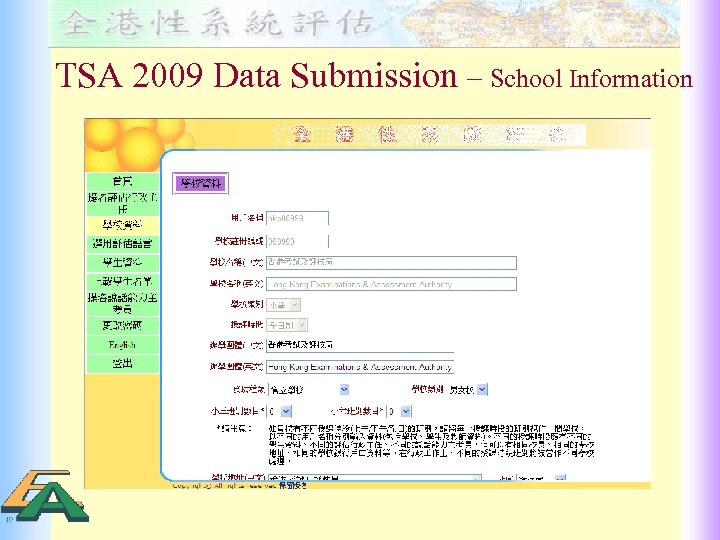Open the 學生資料 sidebar menu item
Viewport: 720px width, 540px height.
pos(122,262)
